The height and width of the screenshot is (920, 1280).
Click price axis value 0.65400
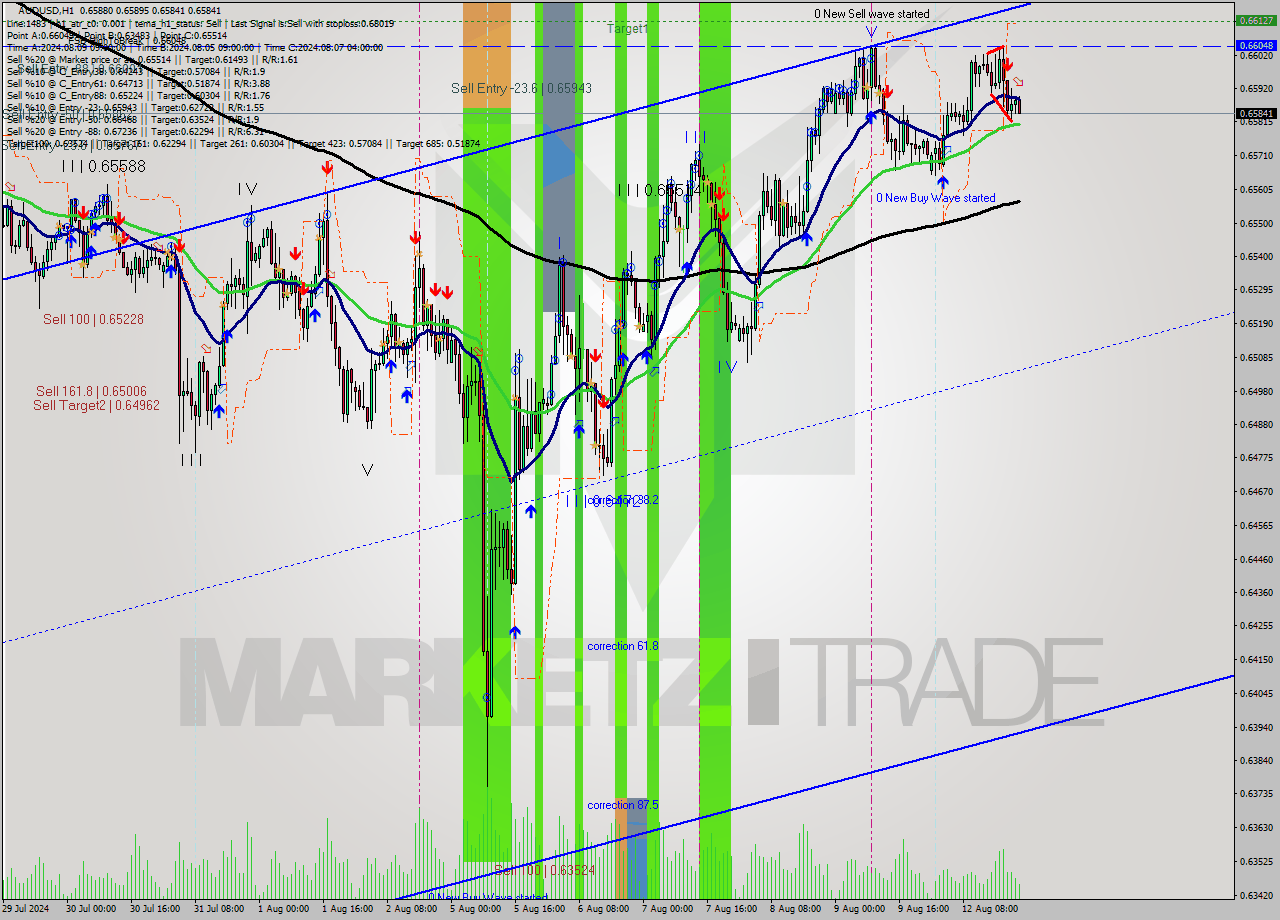point(1255,256)
